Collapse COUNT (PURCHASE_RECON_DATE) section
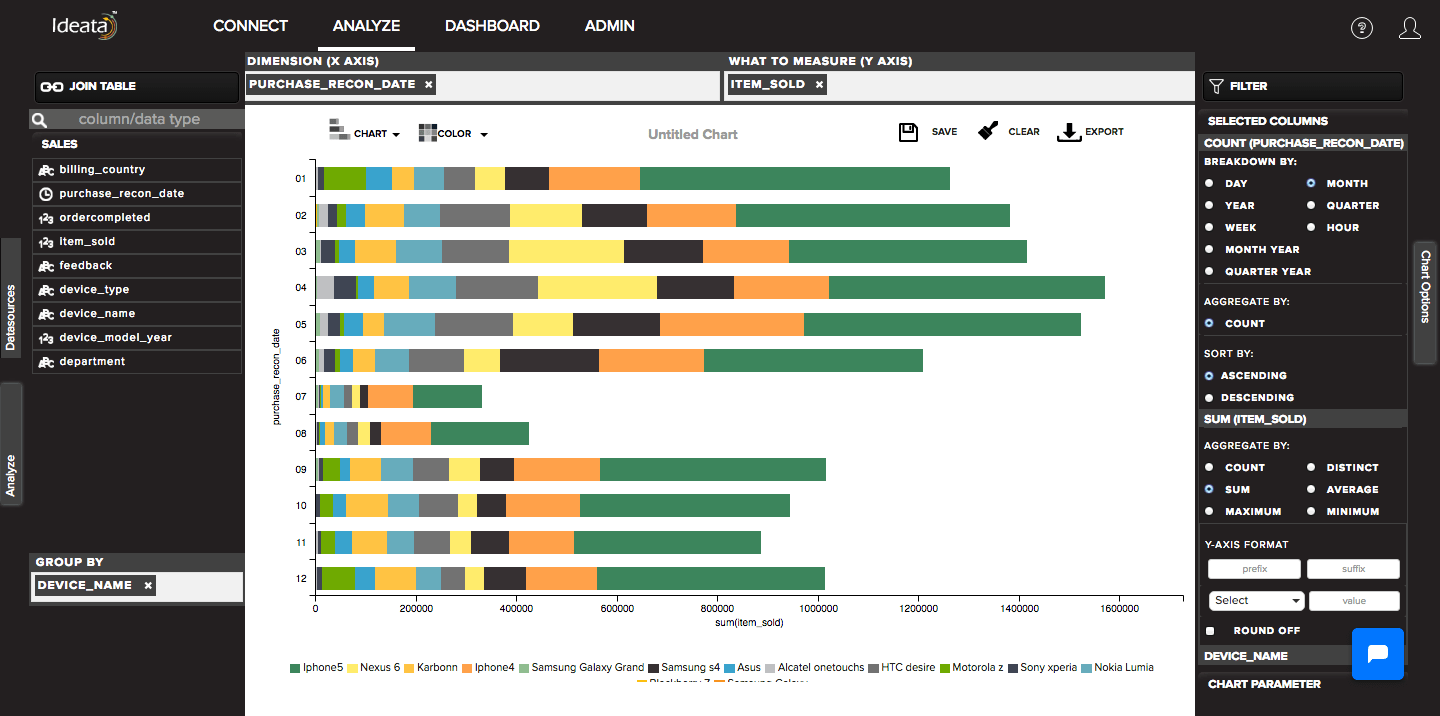The image size is (1440, 716). point(1302,144)
